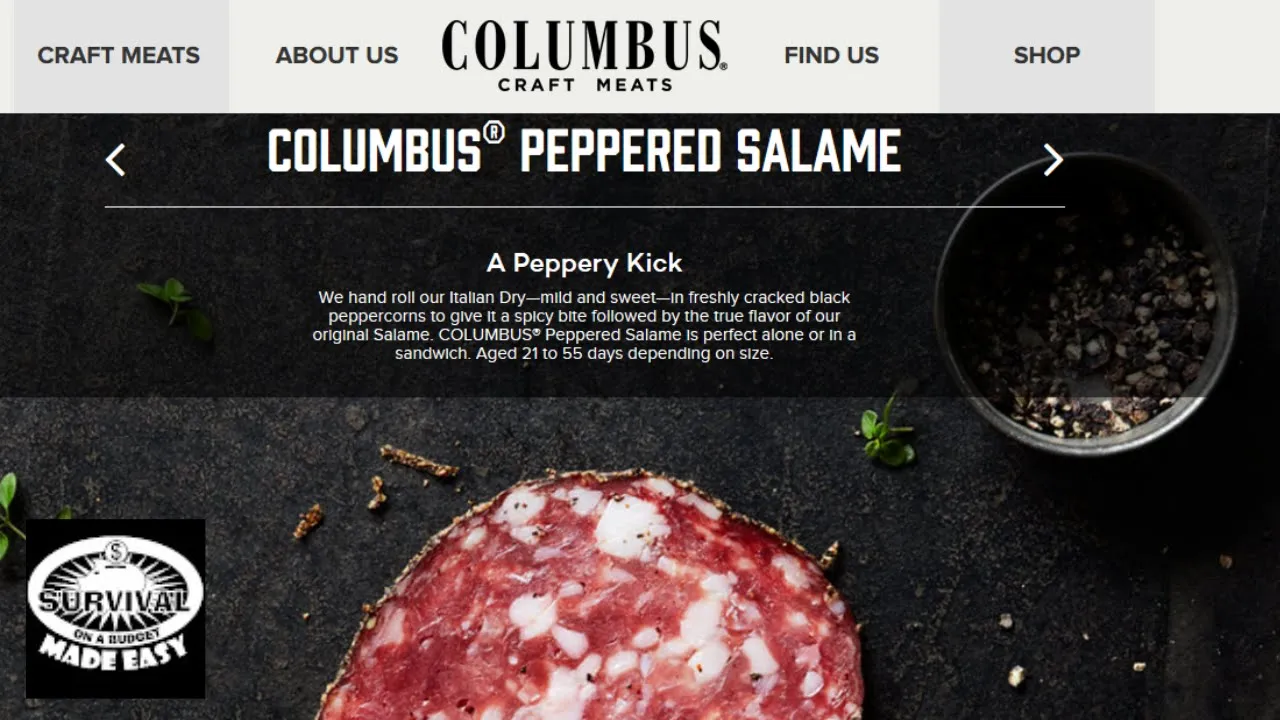Click the bowl of cracked peppercorns
1280x720 pixels.
1086,304
